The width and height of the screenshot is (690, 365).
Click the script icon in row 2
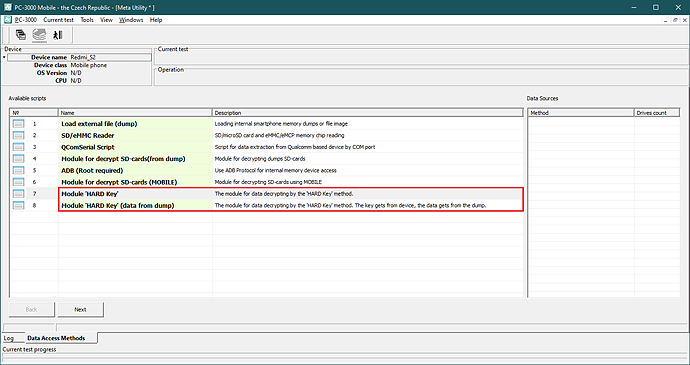point(18,135)
